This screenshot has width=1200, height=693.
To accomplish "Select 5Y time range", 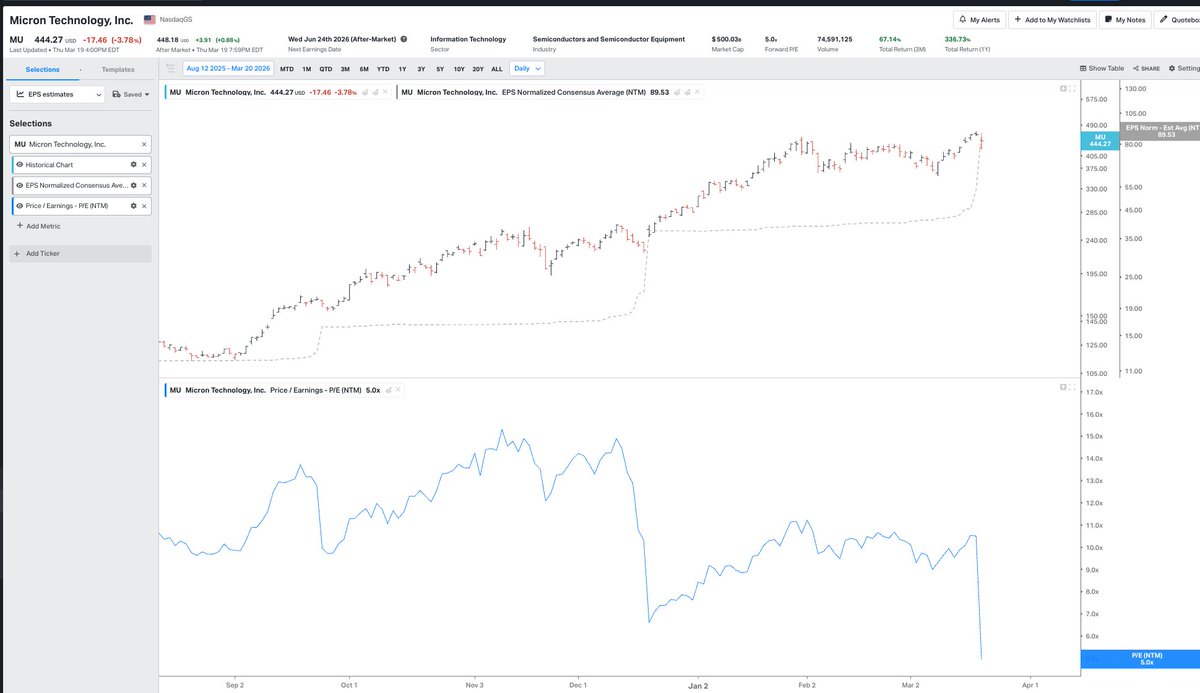I will pos(440,68).
